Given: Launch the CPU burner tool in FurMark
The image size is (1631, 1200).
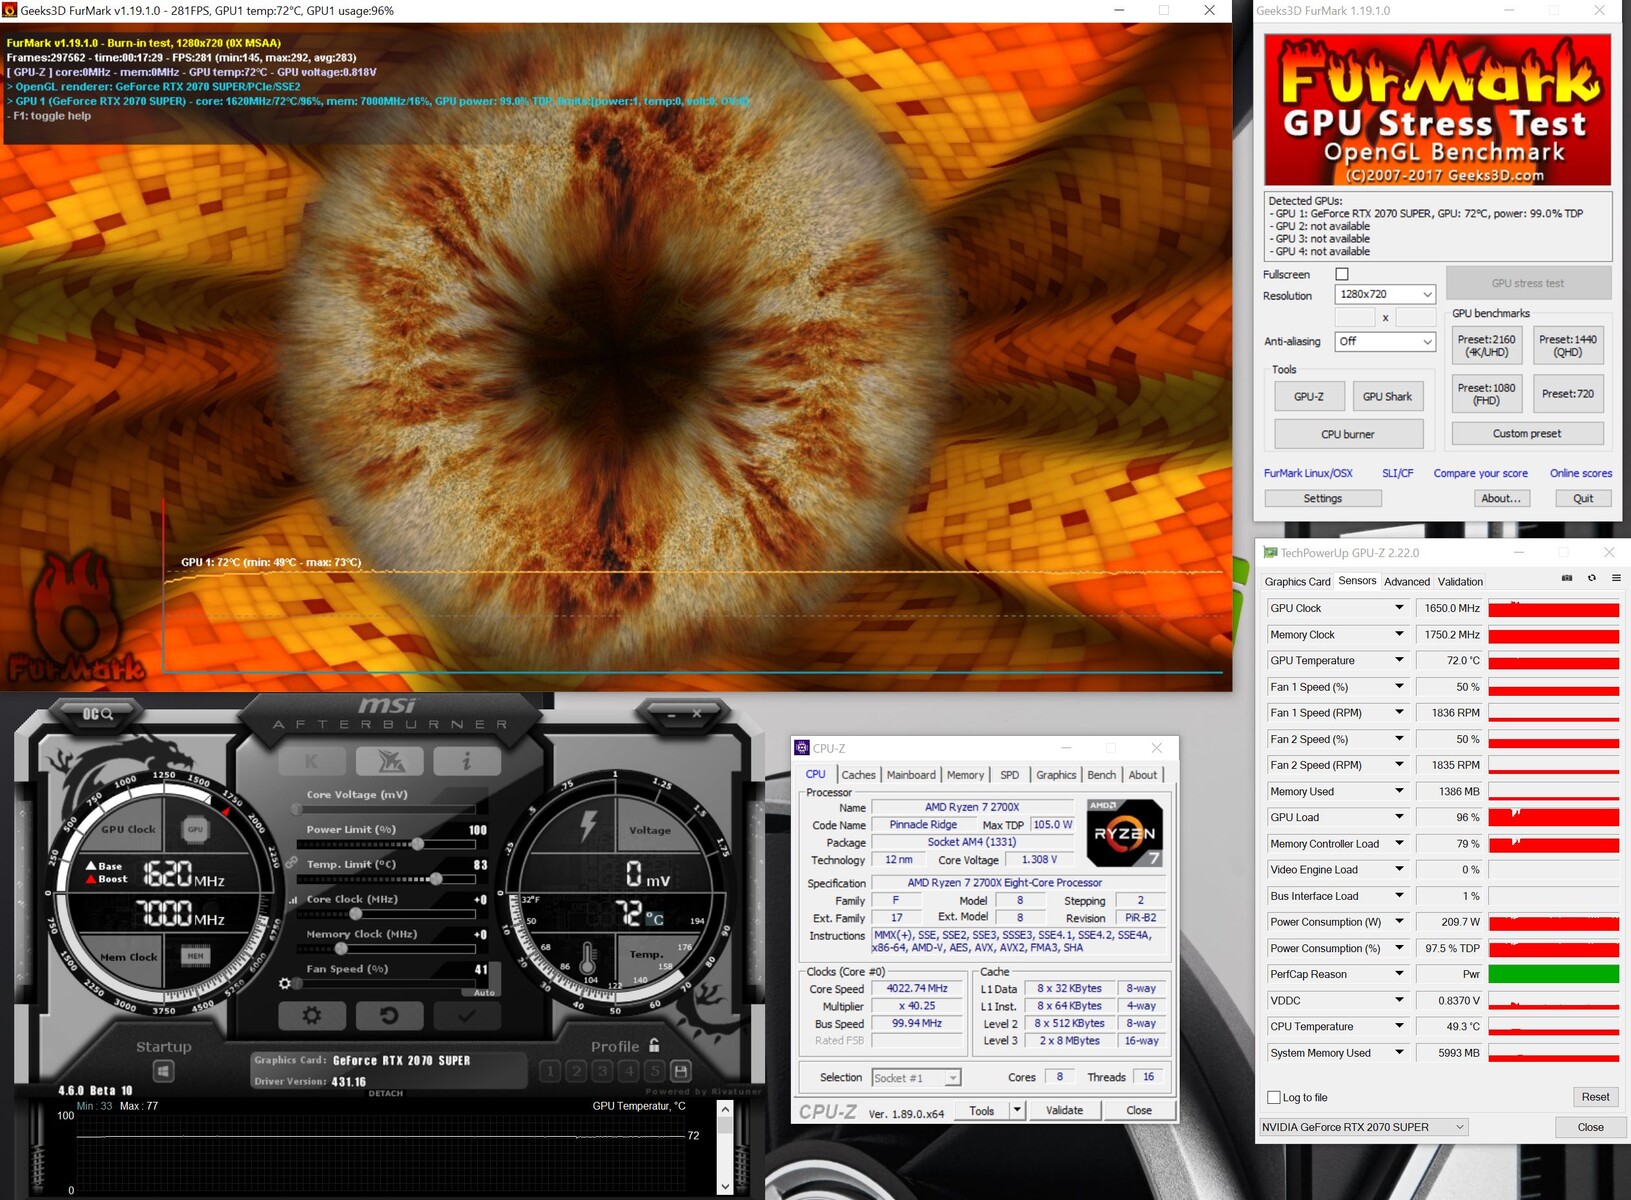Looking at the screenshot, I should pos(1348,434).
